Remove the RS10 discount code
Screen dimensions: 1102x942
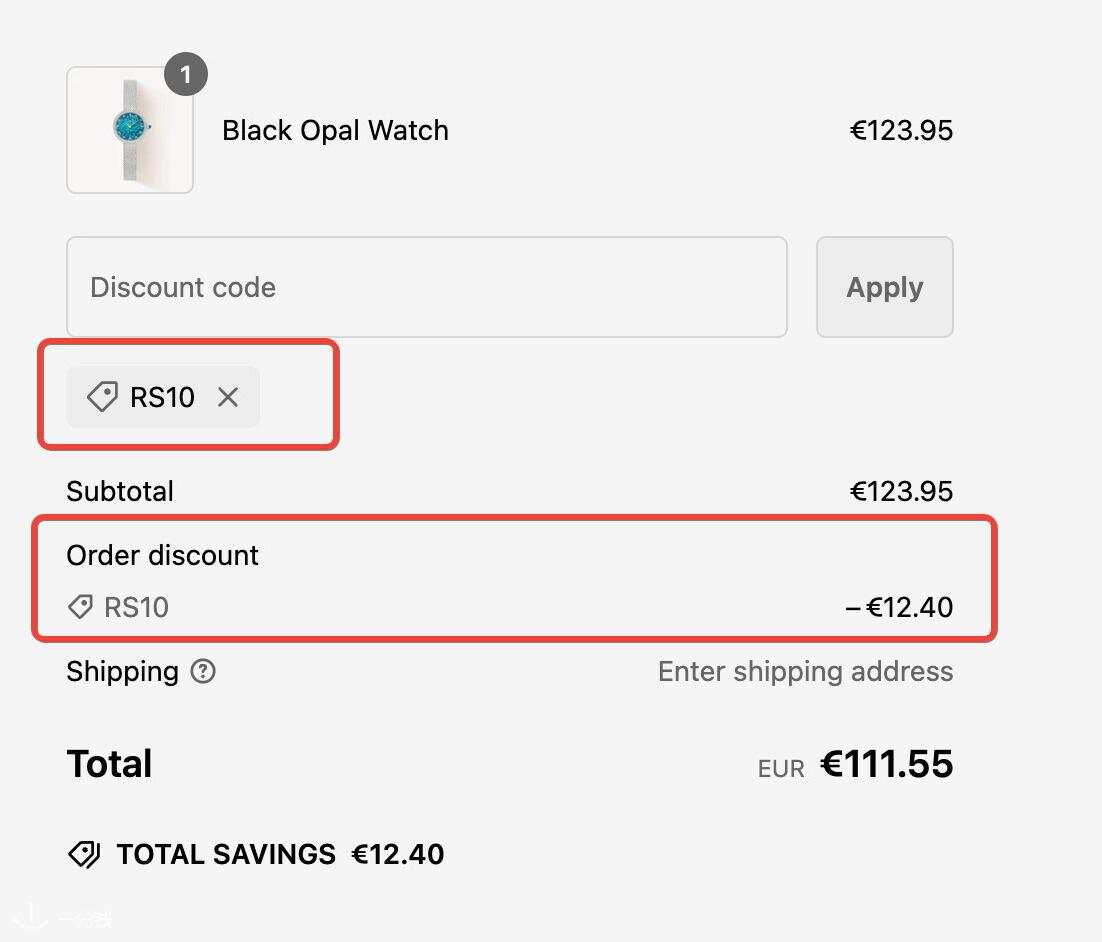[x=228, y=397]
